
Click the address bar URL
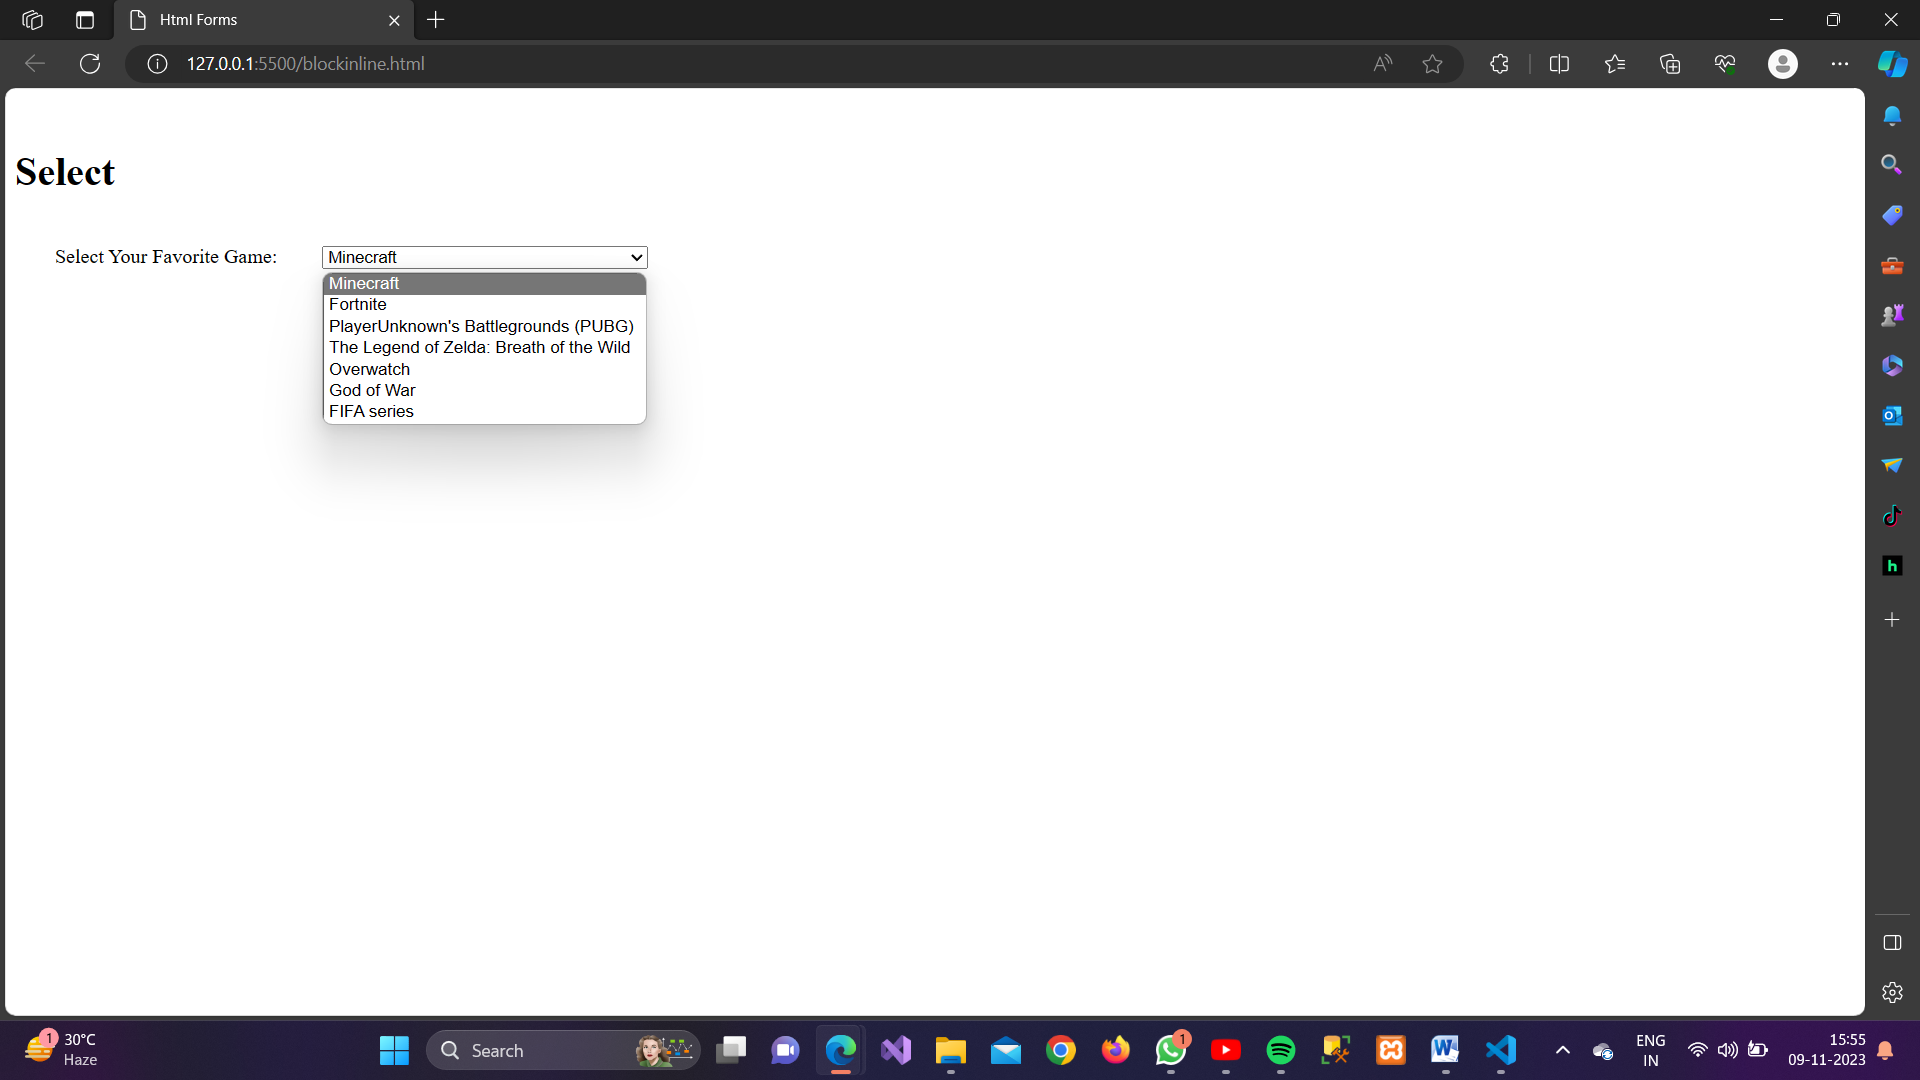[305, 64]
